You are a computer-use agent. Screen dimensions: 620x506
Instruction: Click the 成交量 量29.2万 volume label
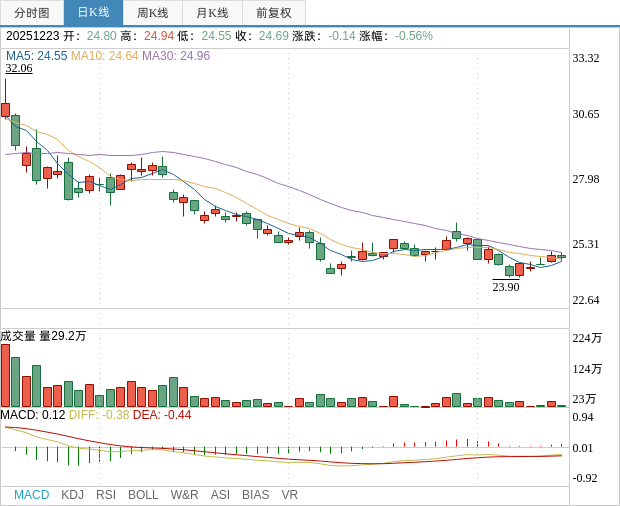(43, 336)
